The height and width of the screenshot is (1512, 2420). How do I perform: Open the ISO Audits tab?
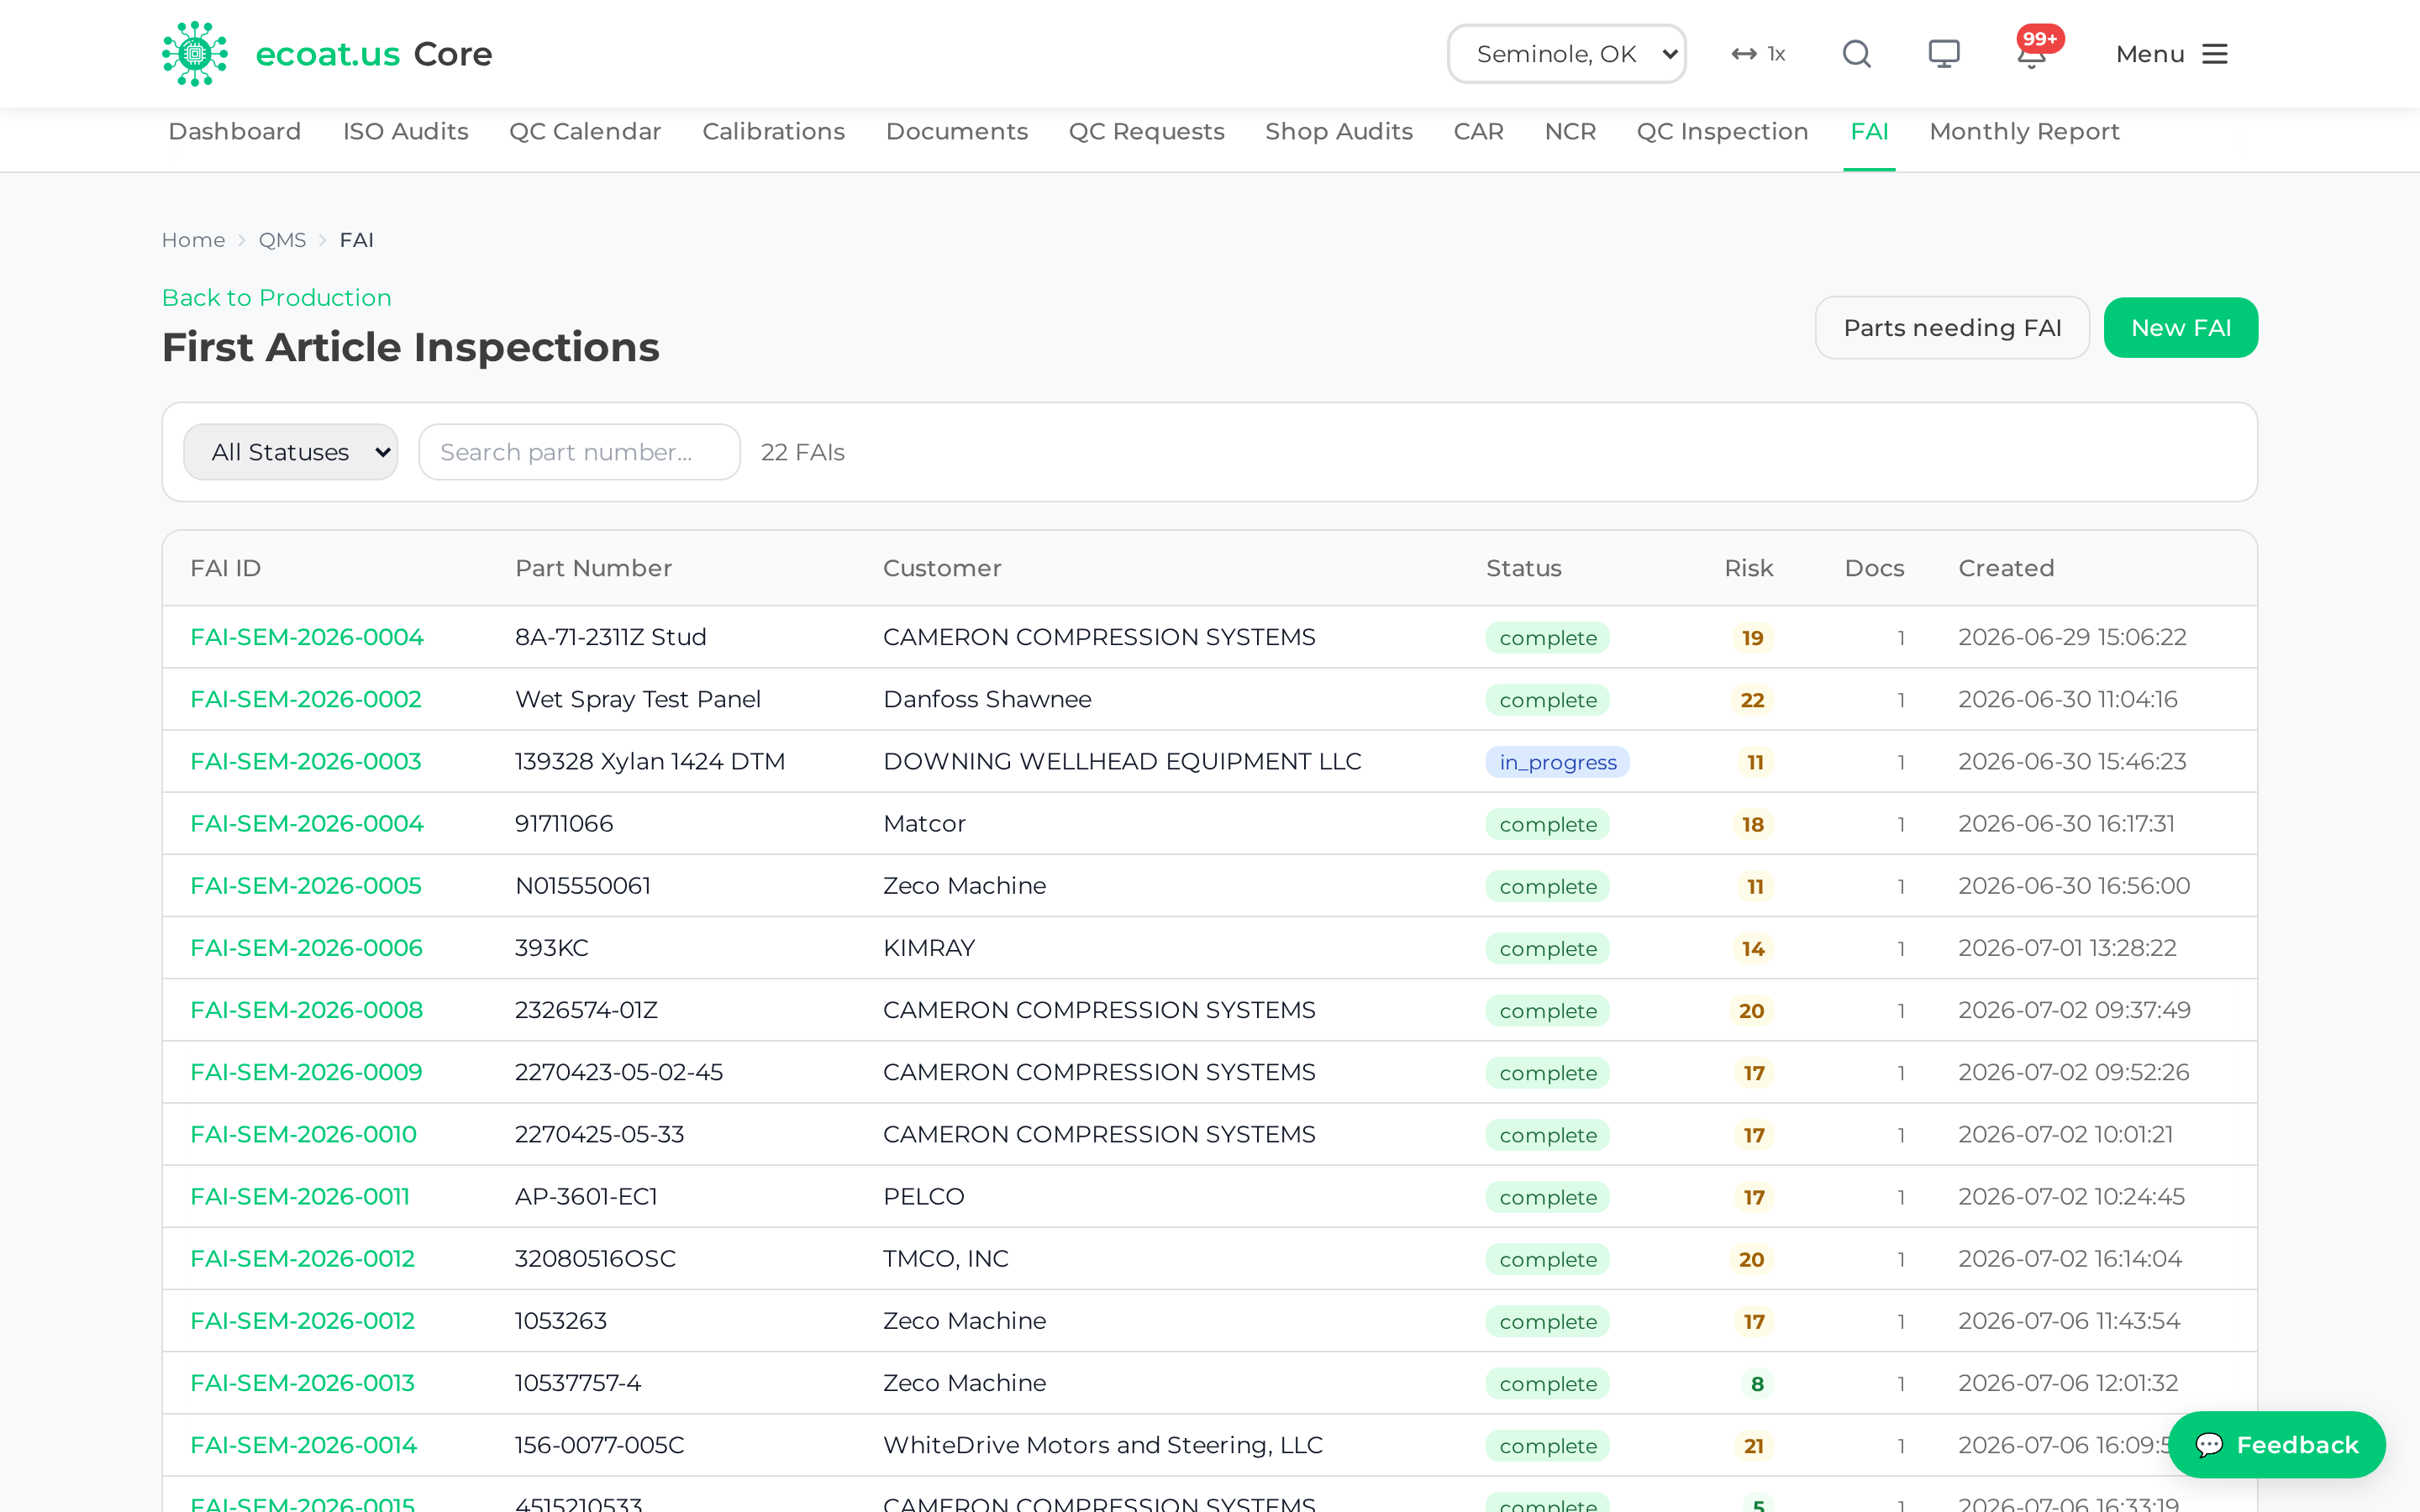click(406, 132)
